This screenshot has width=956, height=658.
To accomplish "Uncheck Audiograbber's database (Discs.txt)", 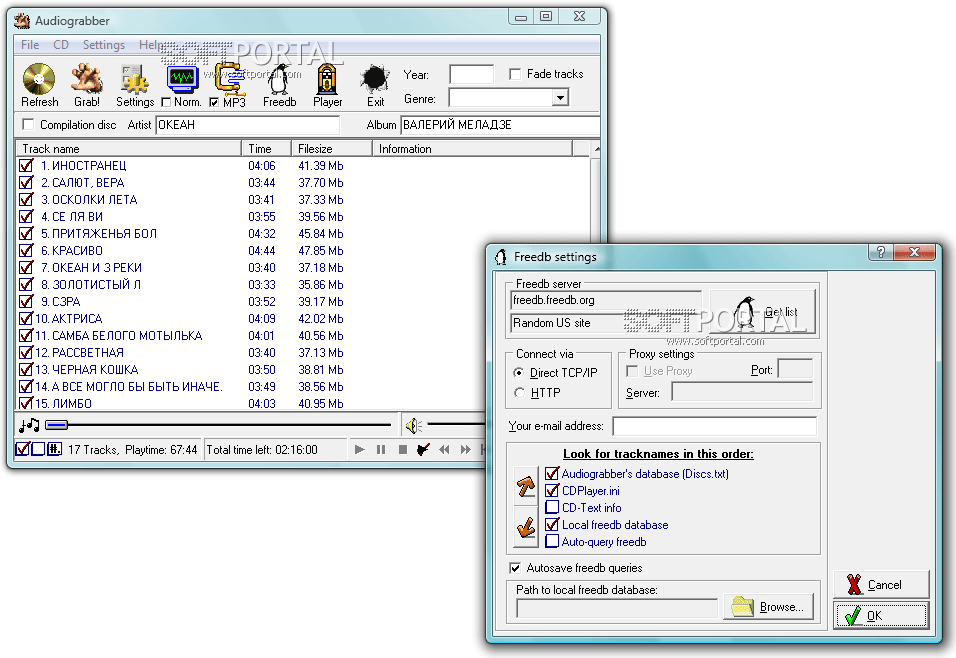I will (552, 473).
